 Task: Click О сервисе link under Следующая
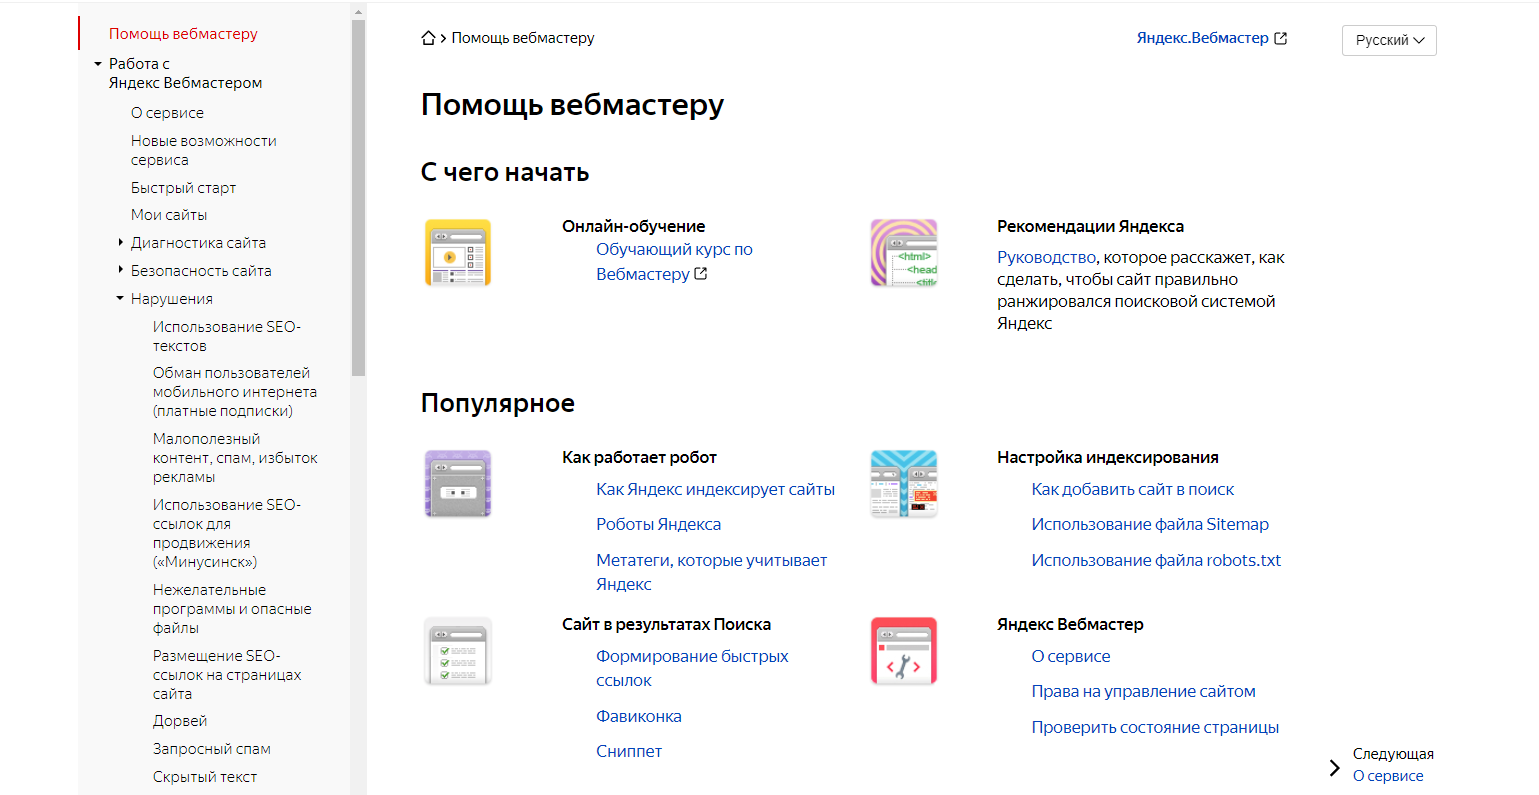tap(1388, 776)
